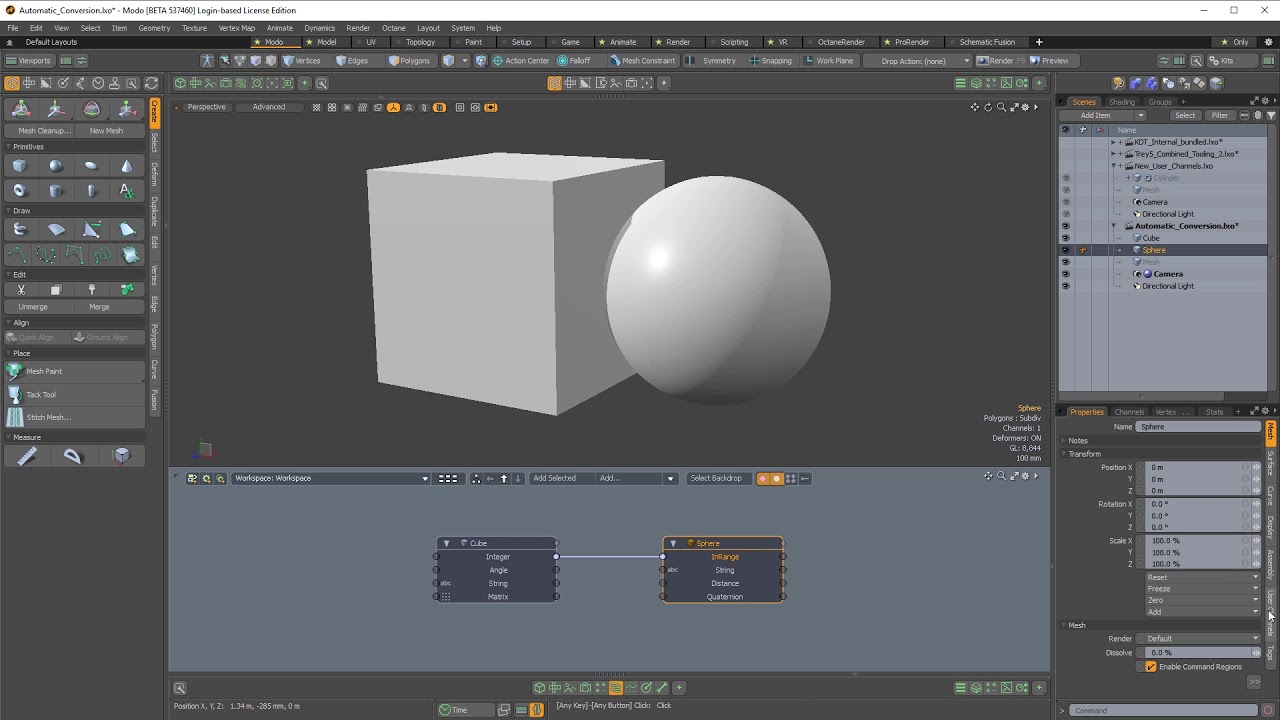Click the item list Filter button

1220,115
